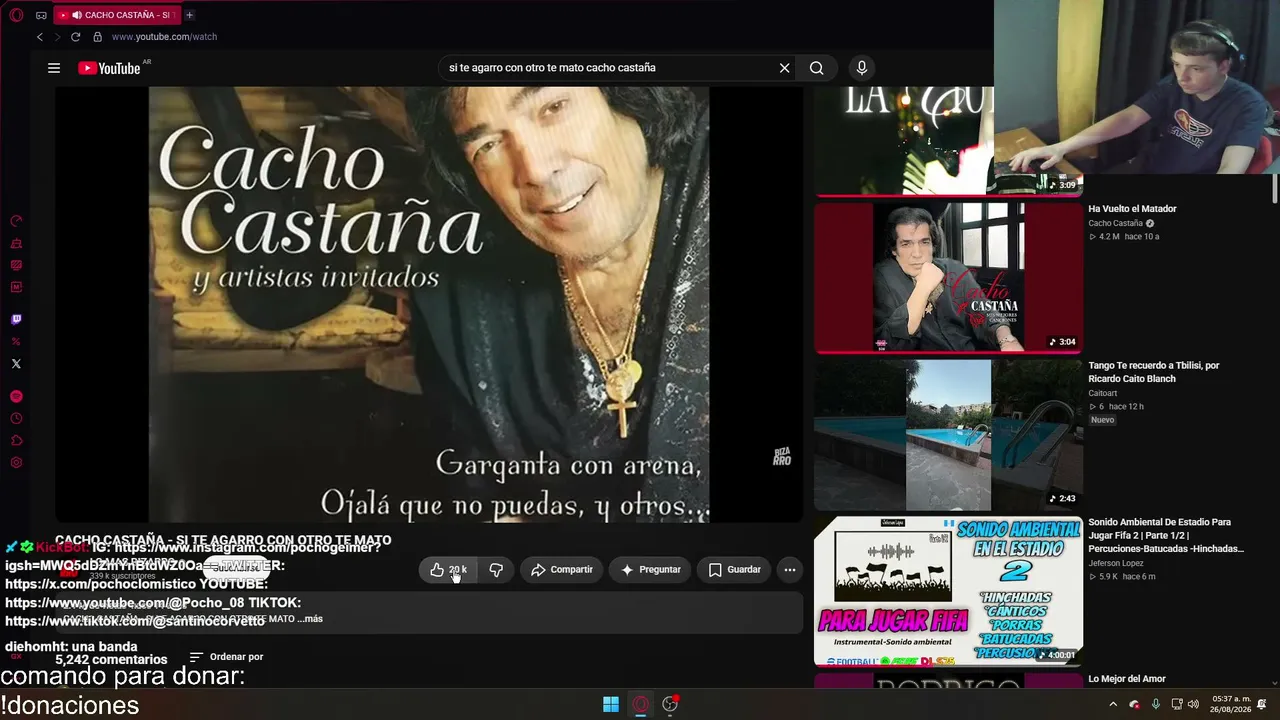The image size is (1280, 720).
Task: Go back to the previous page
Action: click(x=40, y=37)
